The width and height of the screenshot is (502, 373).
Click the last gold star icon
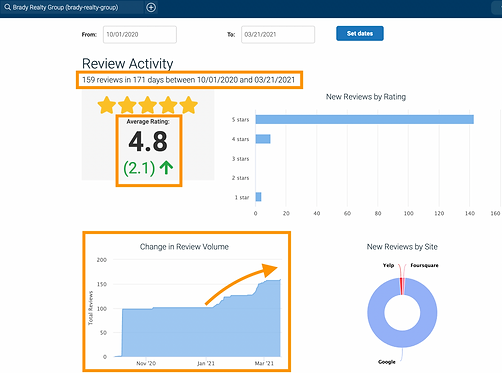[x=189, y=105]
